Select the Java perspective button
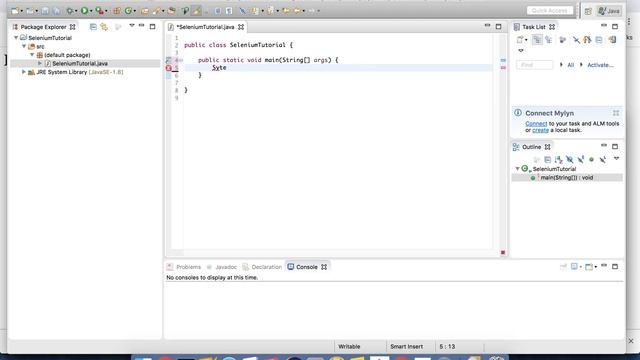 point(609,11)
